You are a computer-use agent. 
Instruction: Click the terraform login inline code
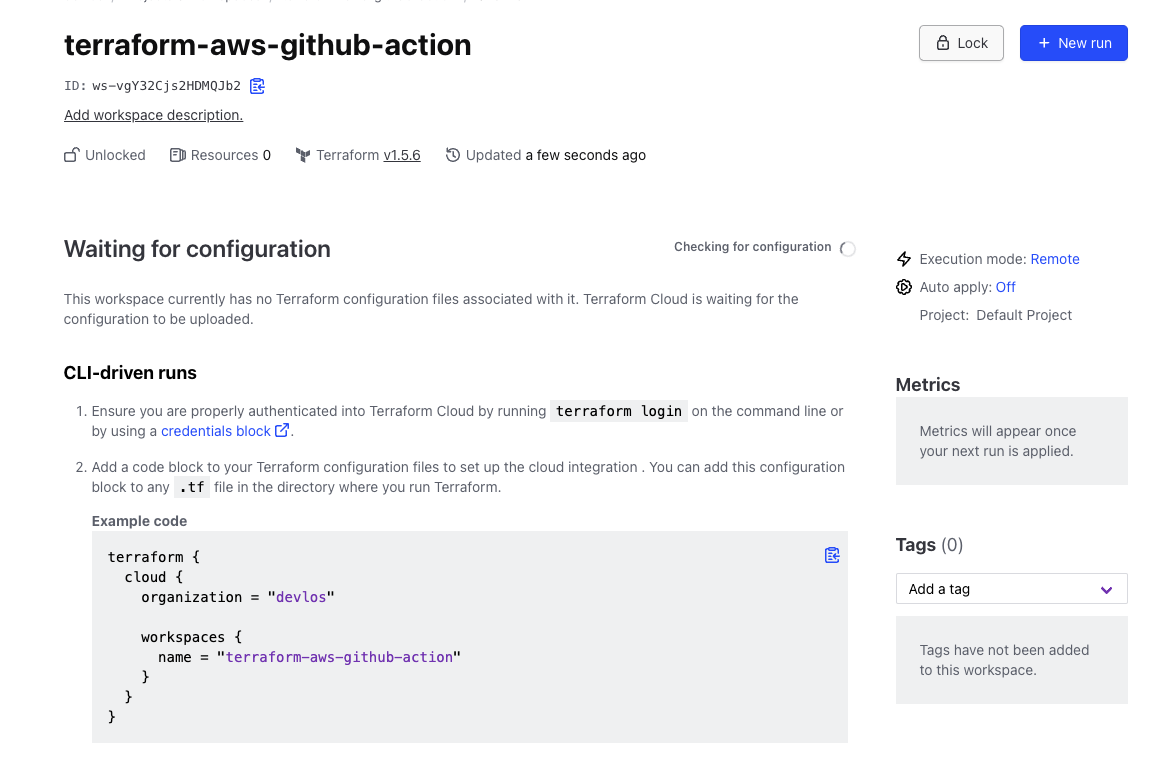618,412
